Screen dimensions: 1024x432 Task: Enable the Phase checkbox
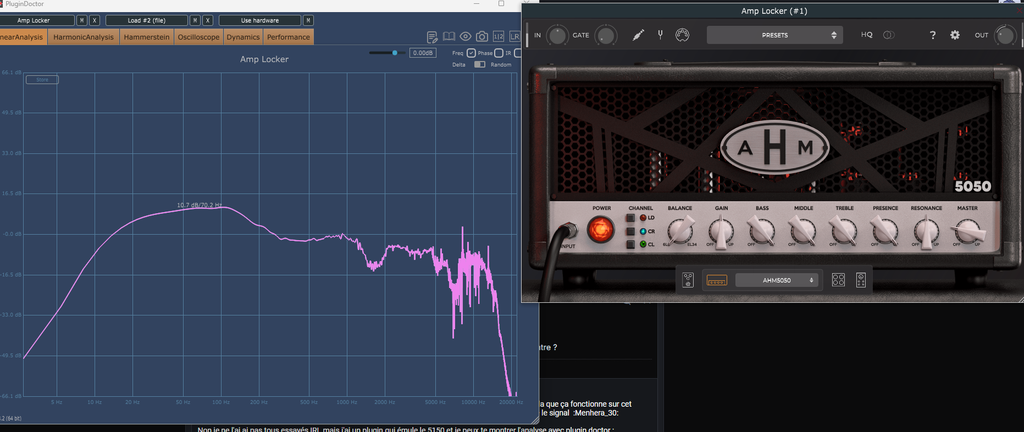(498, 53)
